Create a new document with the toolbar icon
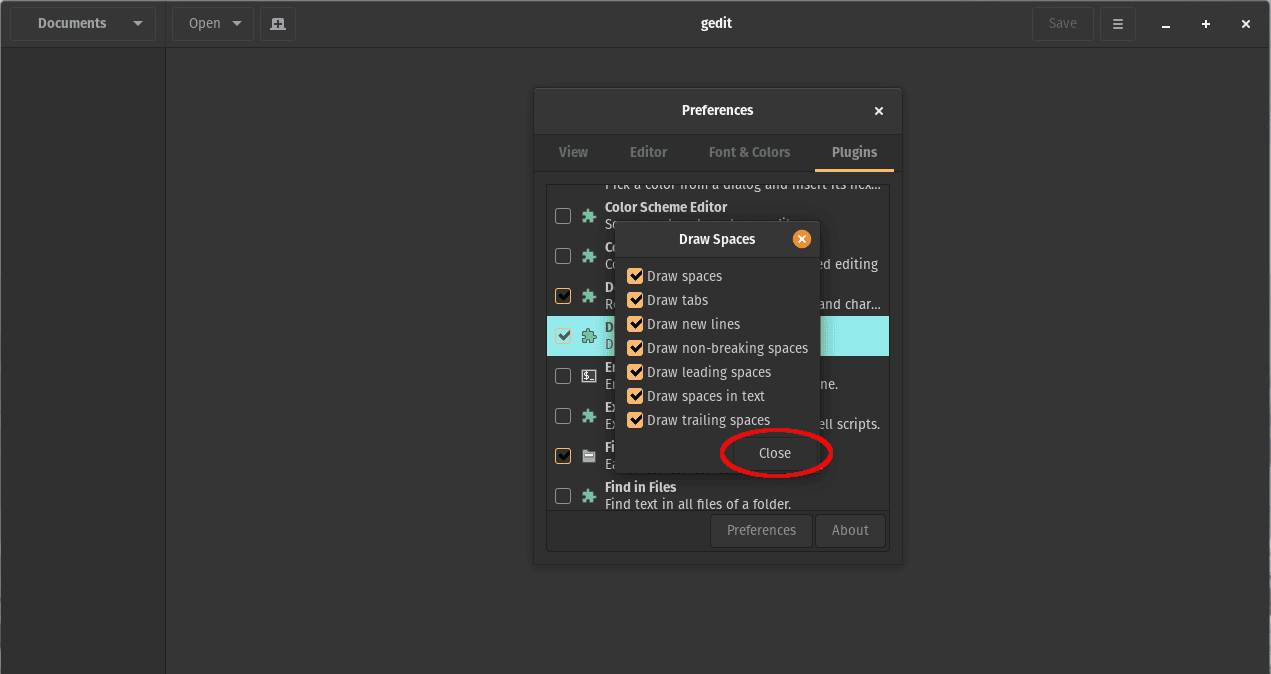Screen dimensions: 1271x674 tap(278, 24)
